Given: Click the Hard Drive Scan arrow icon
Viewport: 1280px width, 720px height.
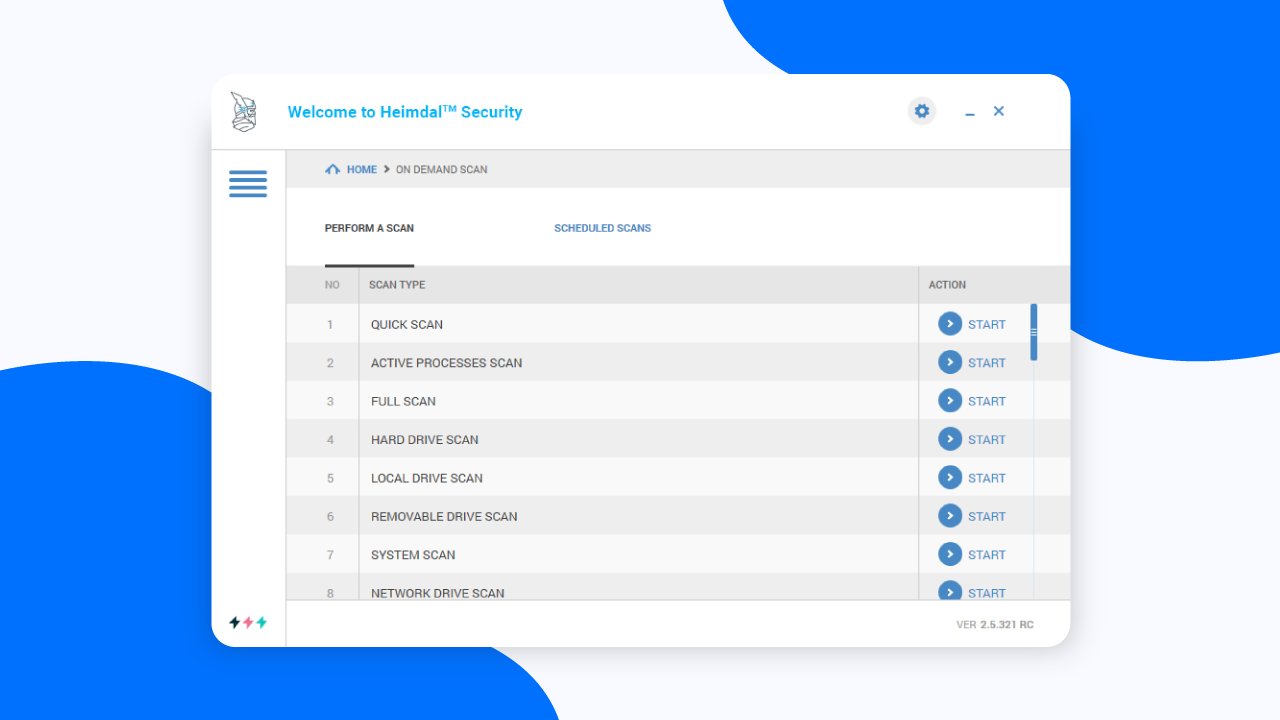Looking at the screenshot, I should tap(950, 439).
